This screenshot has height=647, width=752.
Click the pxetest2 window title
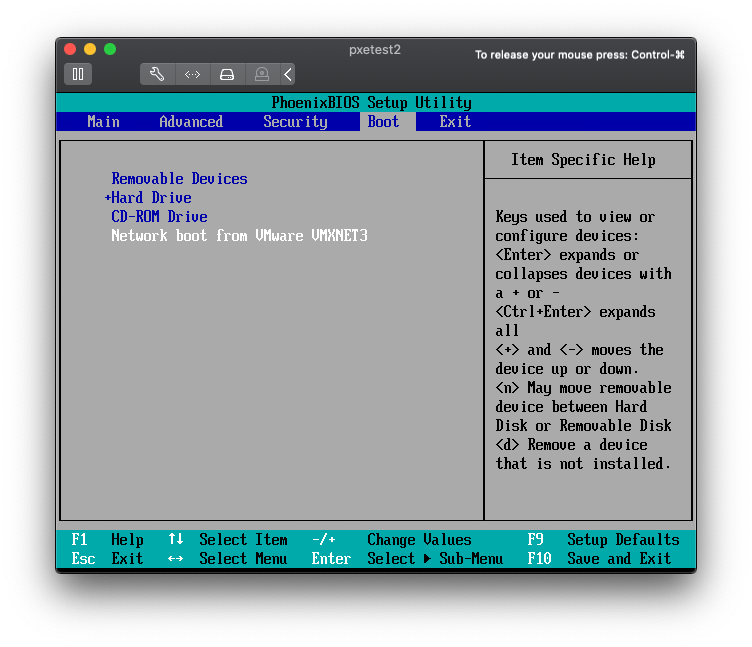pos(375,50)
